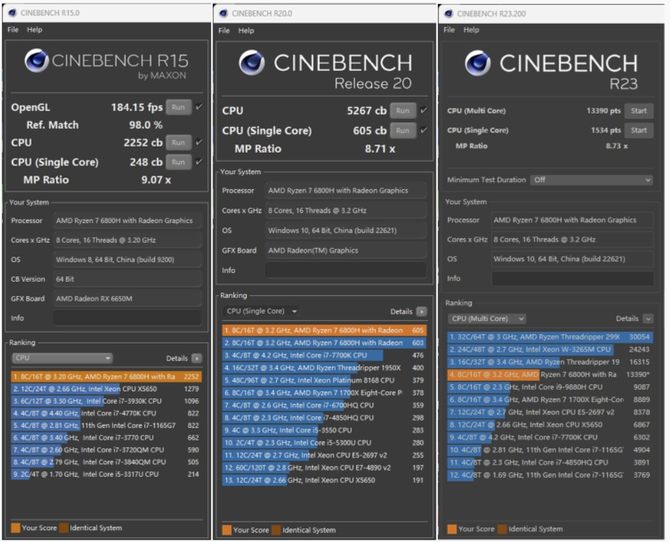Open File menu in Cinebench R20

(224, 31)
